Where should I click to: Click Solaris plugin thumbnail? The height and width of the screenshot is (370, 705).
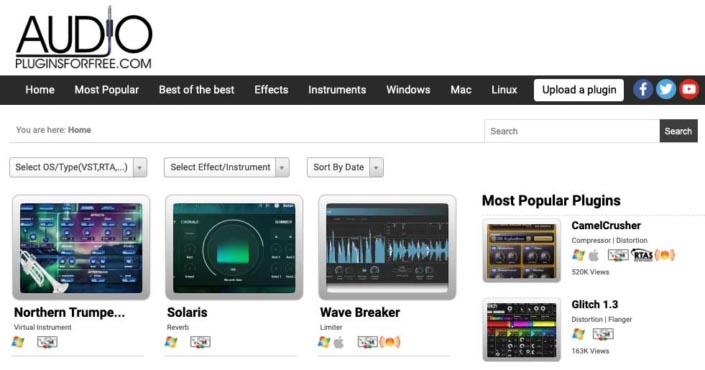(x=234, y=247)
